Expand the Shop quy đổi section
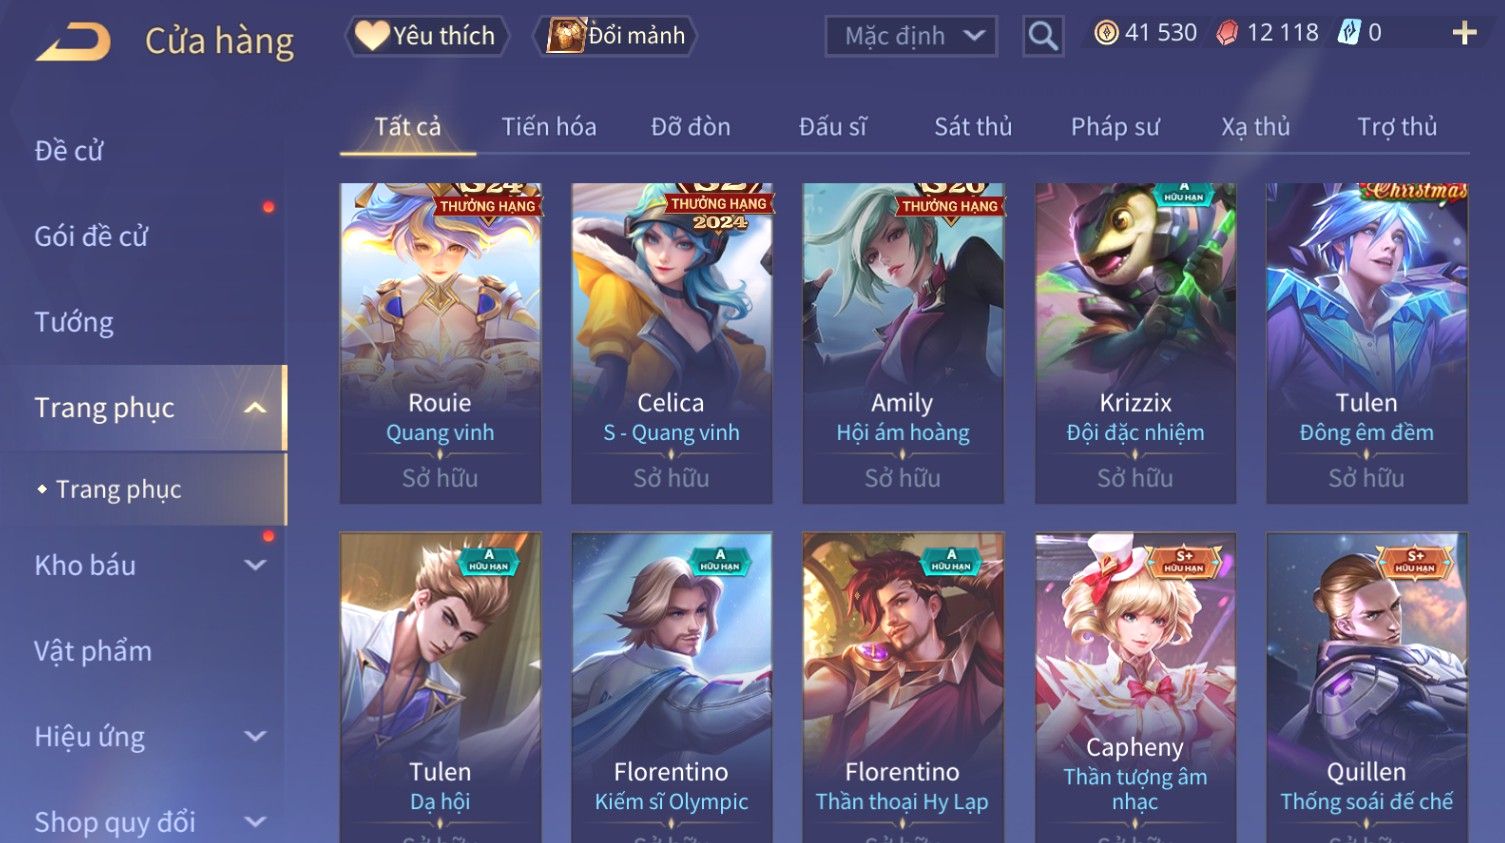 [x=255, y=822]
